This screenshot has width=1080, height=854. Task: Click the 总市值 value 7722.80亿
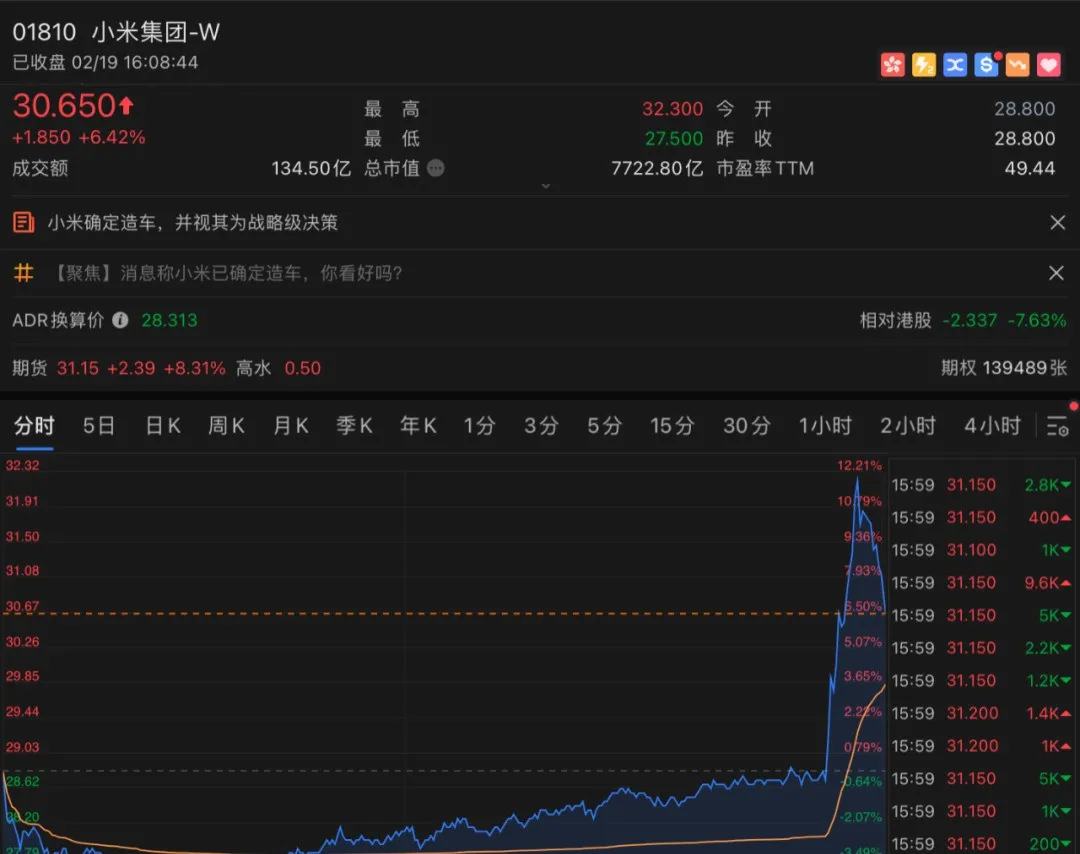pos(658,168)
